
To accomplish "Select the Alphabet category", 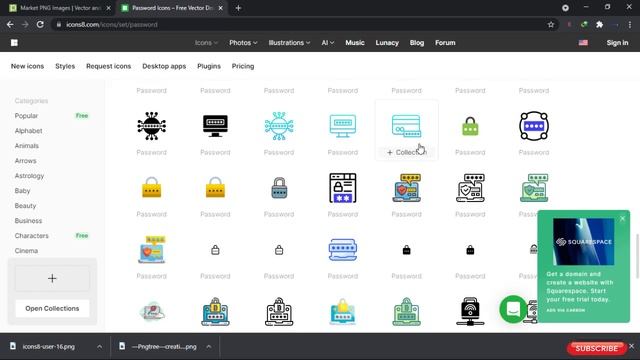I will coord(29,131).
